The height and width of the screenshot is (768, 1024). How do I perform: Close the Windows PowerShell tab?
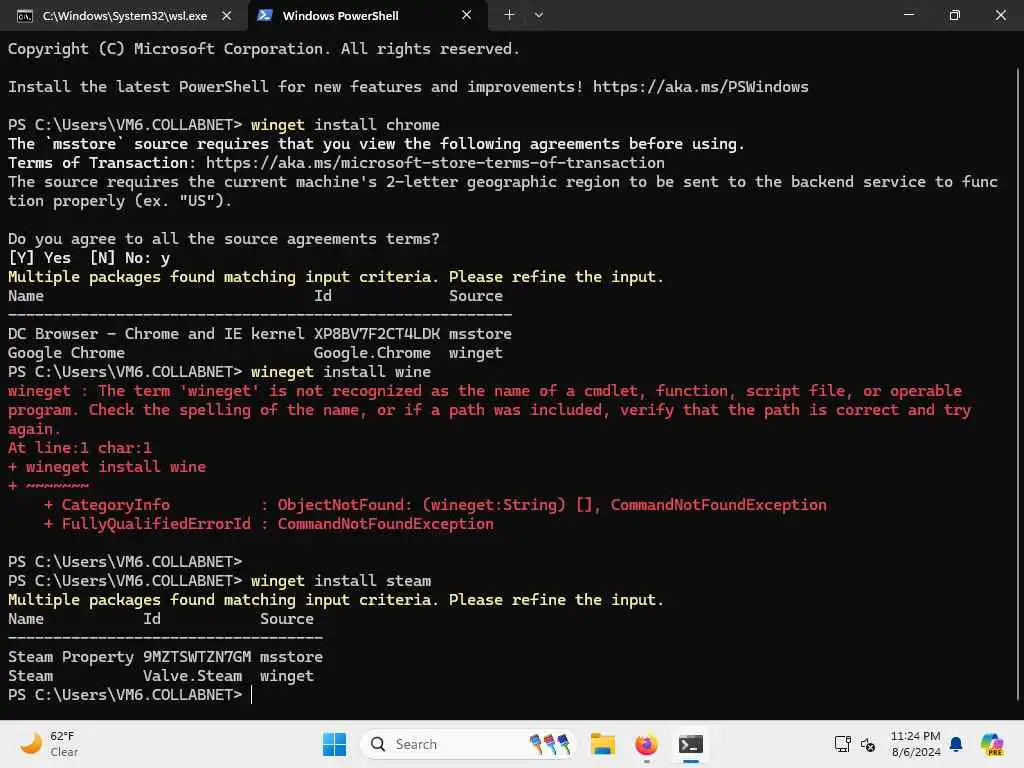(x=466, y=15)
